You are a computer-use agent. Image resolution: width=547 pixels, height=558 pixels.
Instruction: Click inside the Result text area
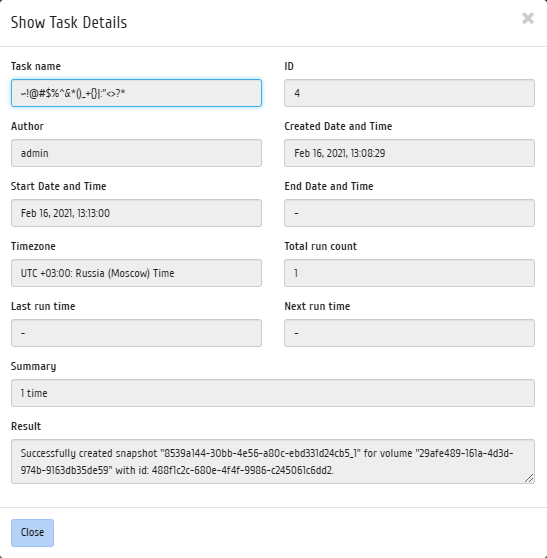273,462
